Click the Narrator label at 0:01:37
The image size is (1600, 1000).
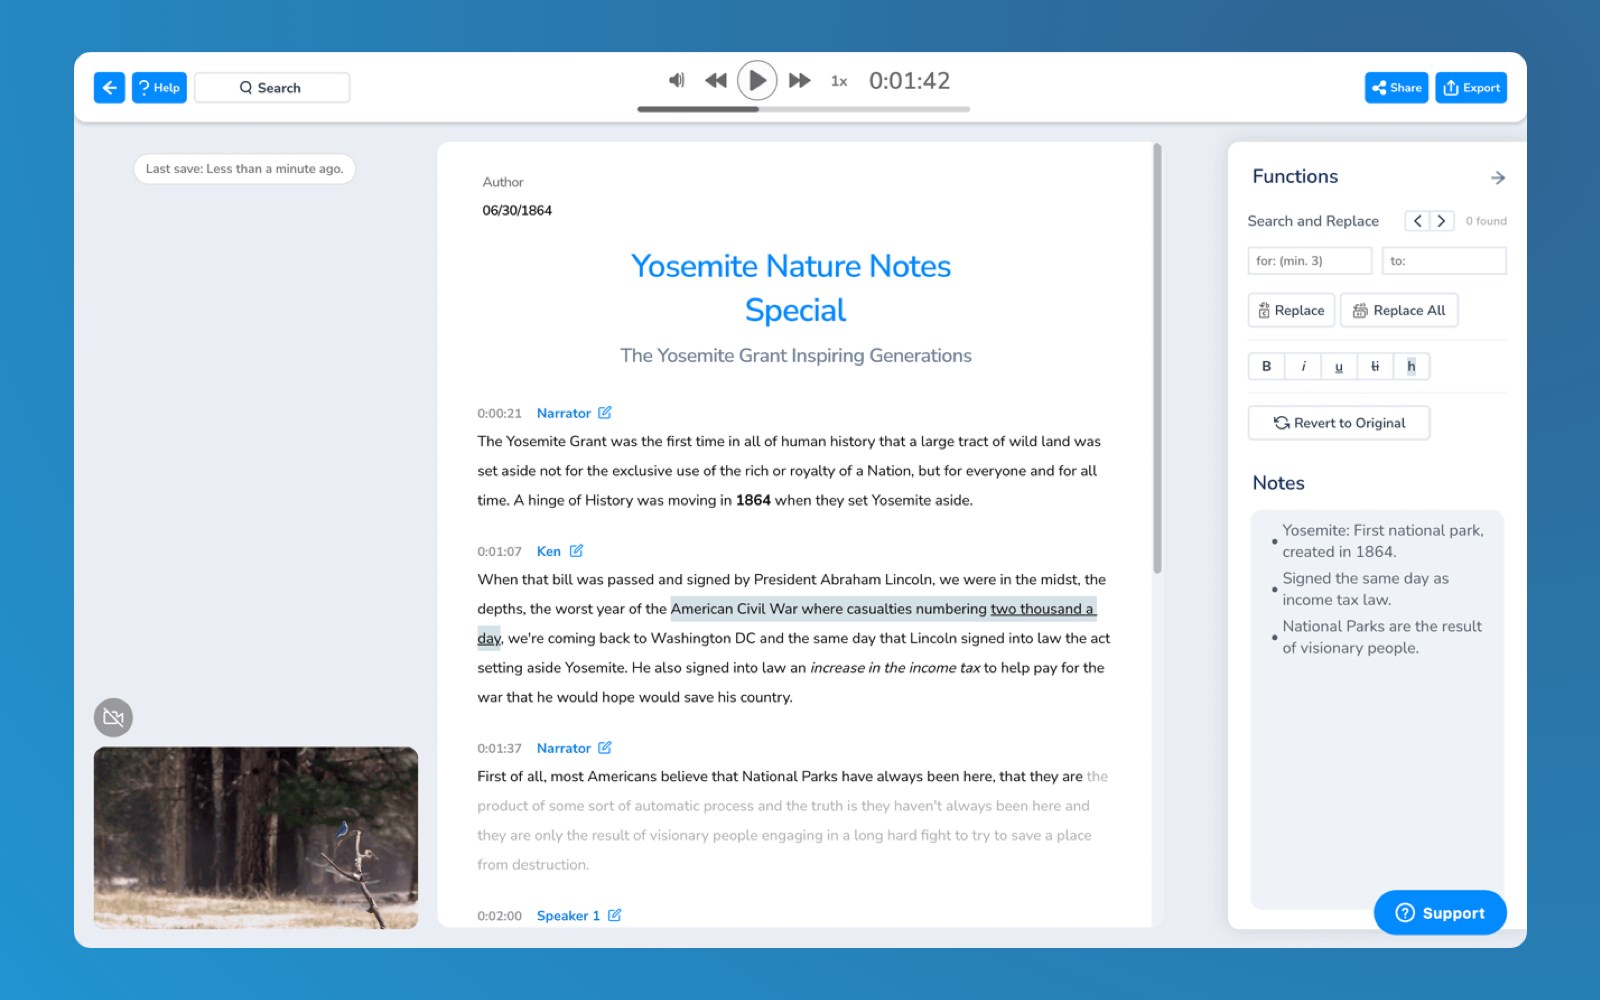(x=564, y=748)
